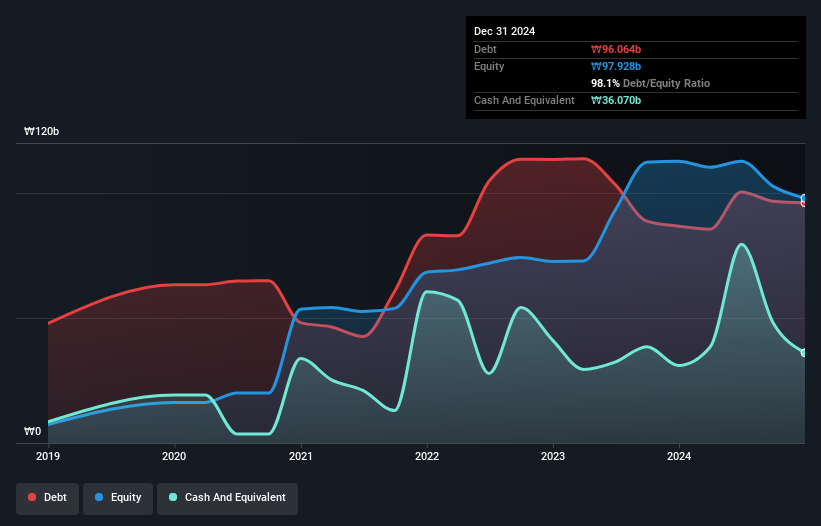Select the 2022 x-axis label
This screenshot has height=526, width=821.
[x=427, y=456]
